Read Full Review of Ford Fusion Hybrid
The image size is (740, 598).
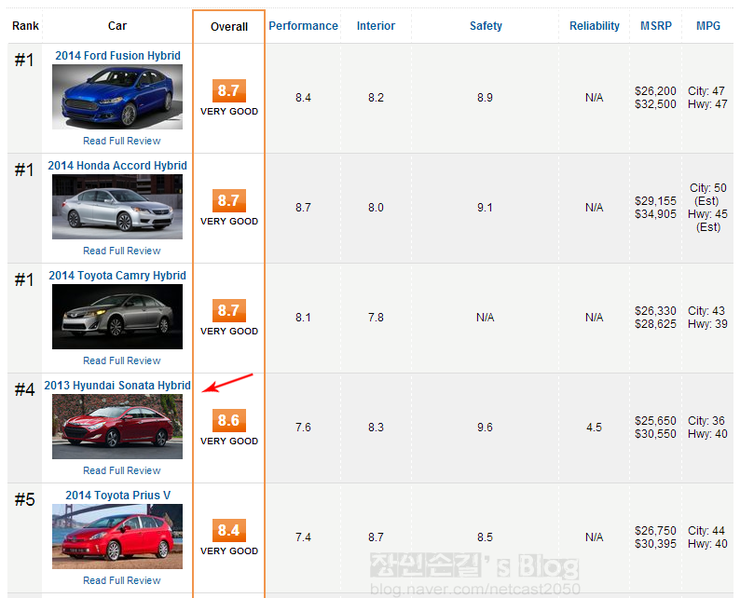[122, 141]
